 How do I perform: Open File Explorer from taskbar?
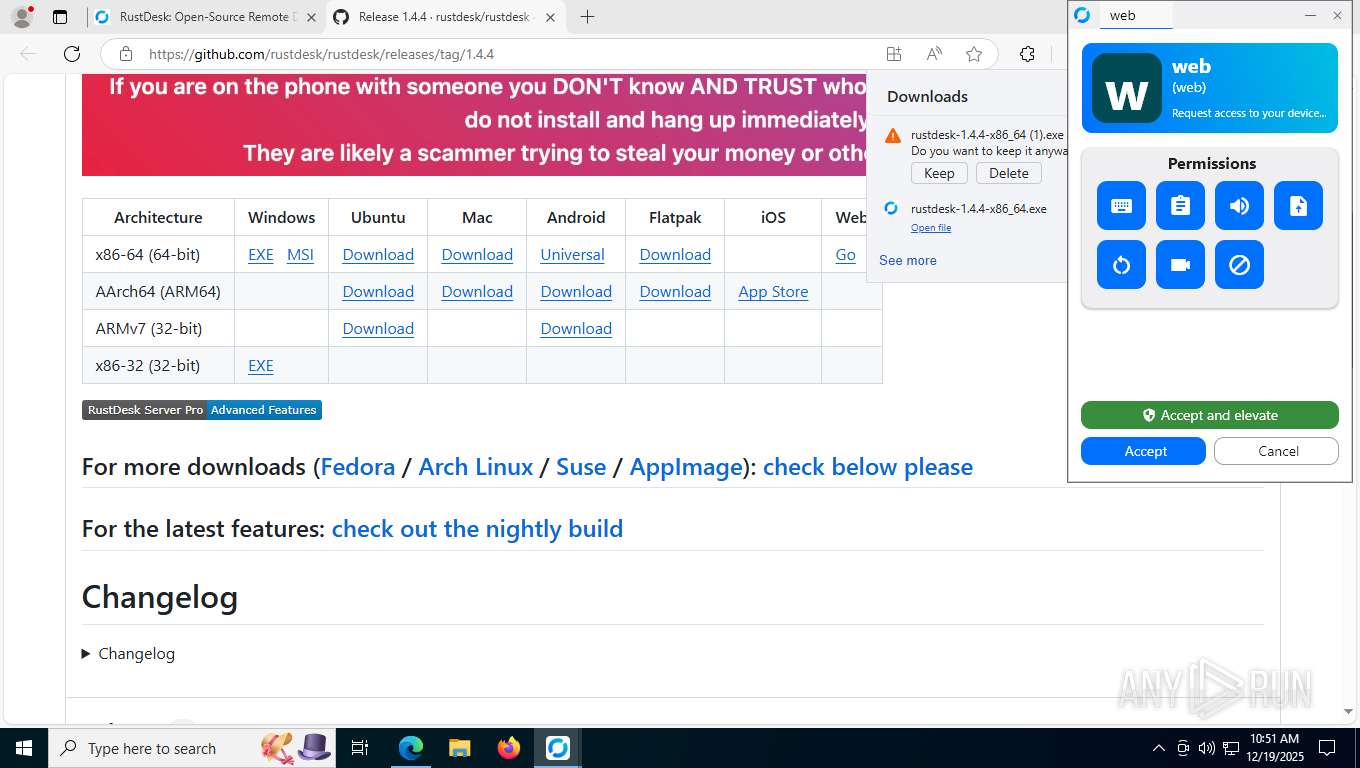459,748
